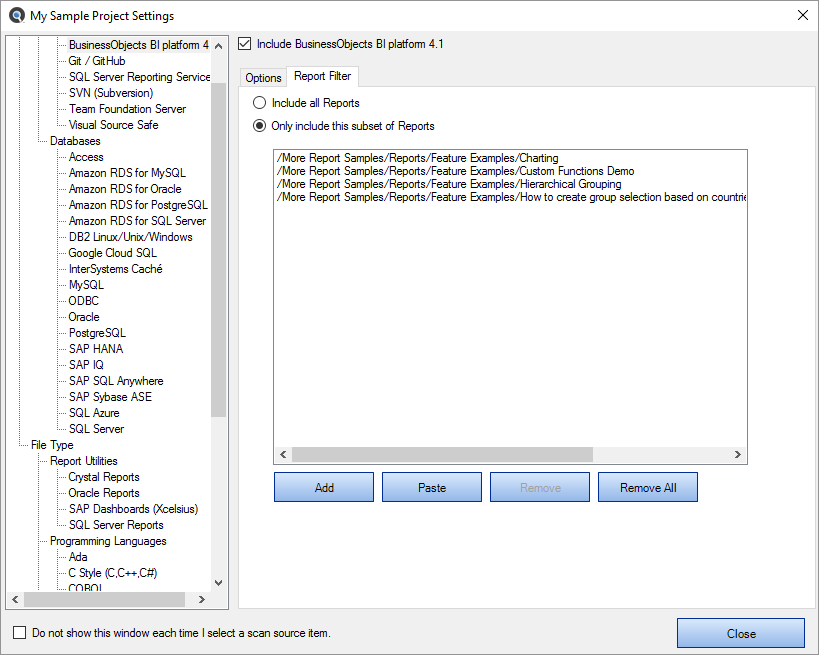
Task: Select Access database tree item
Action: click(86, 157)
